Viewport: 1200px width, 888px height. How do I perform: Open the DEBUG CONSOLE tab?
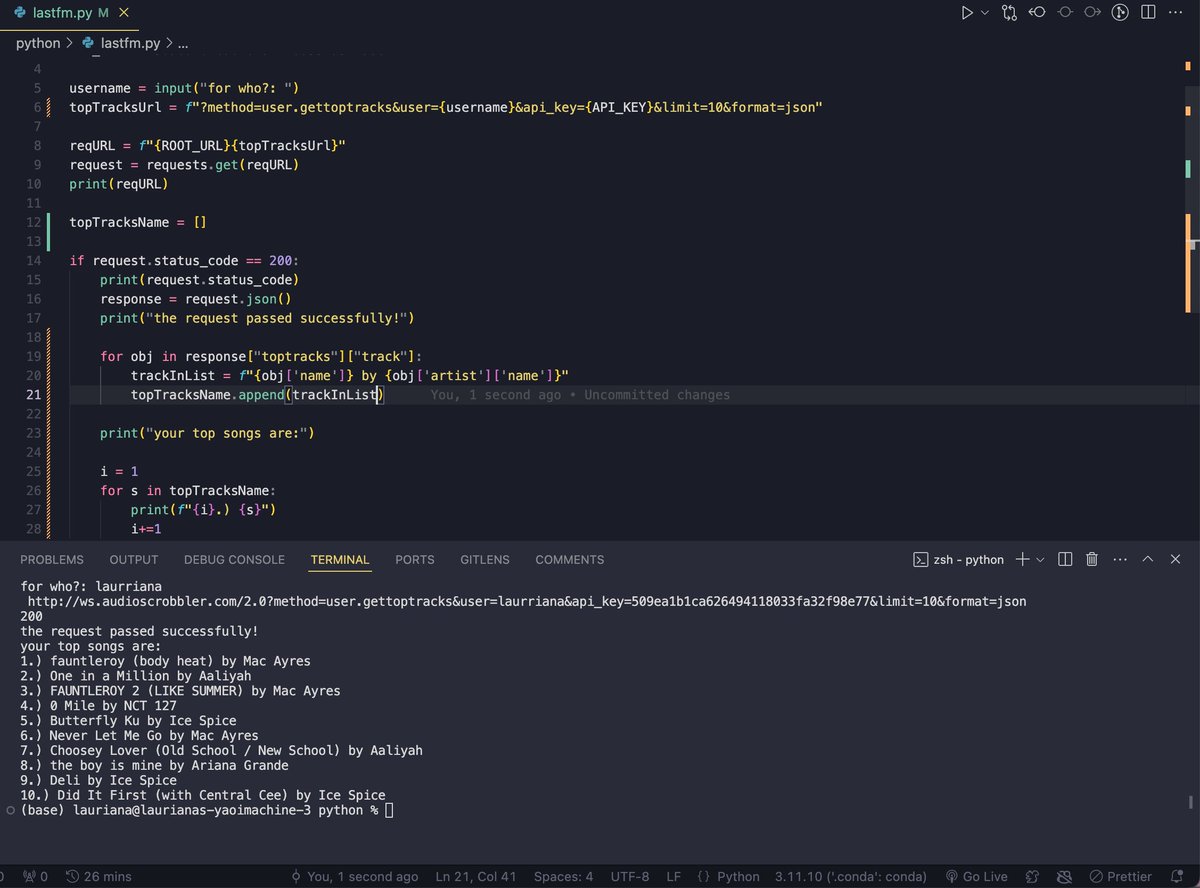[x=234, y=560]
